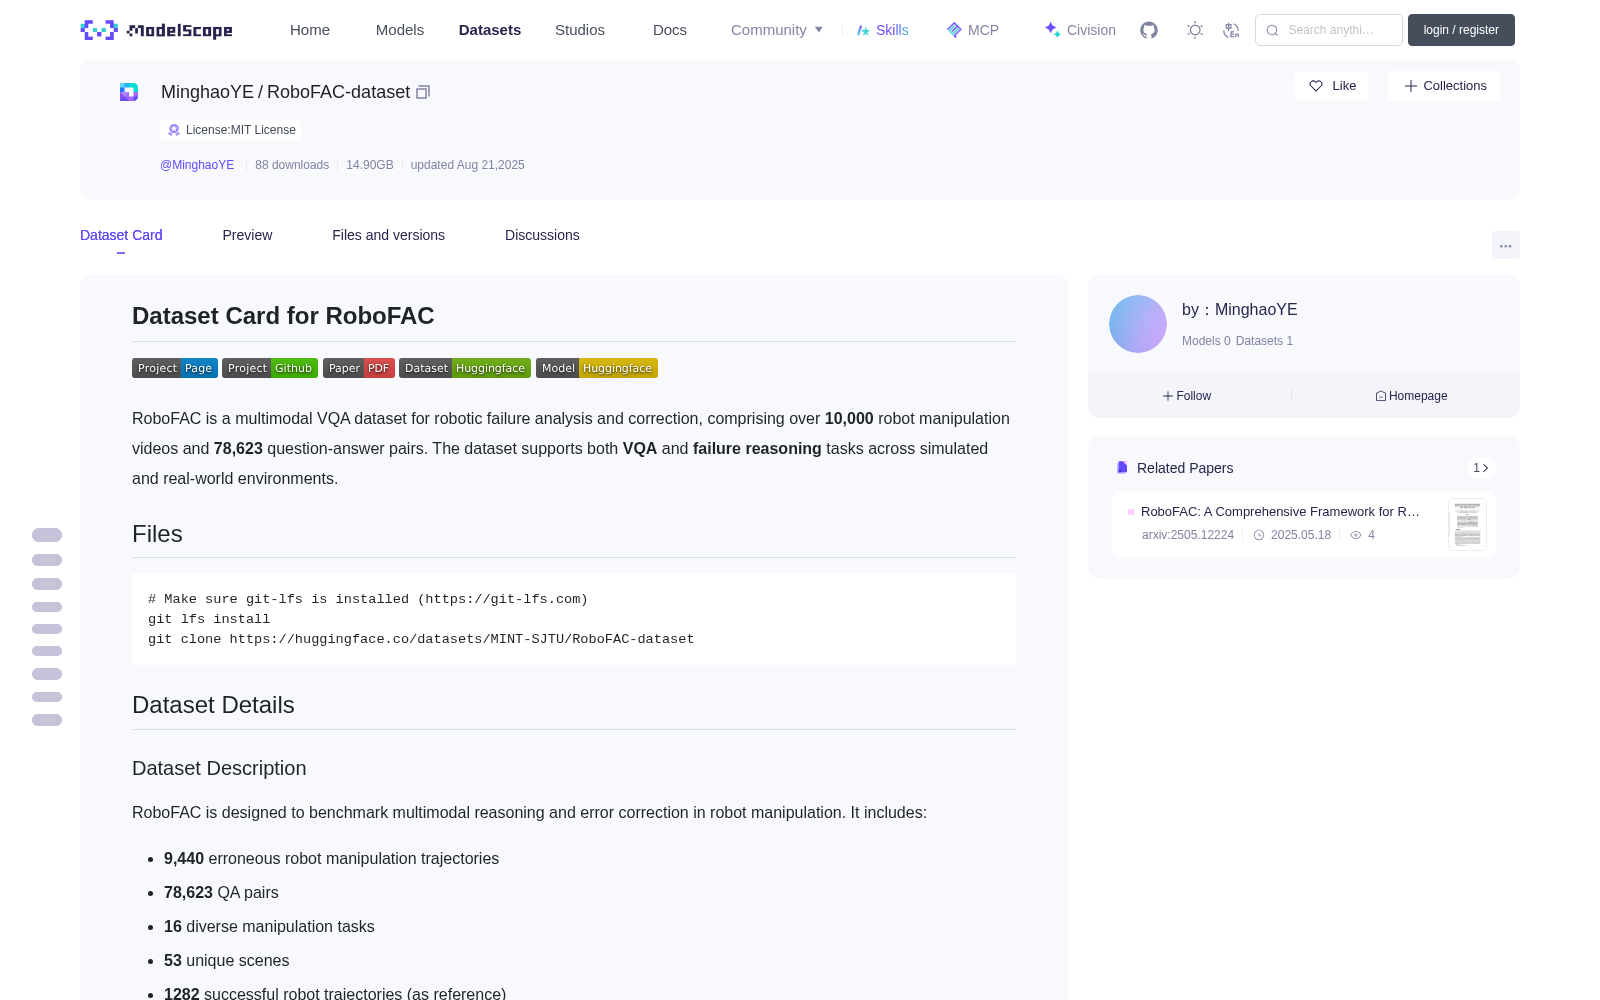Image resolution: width=1600 pixels, height=1000 pixels.
Task: Select the Dataset Card tab
Action: (121, 235)
